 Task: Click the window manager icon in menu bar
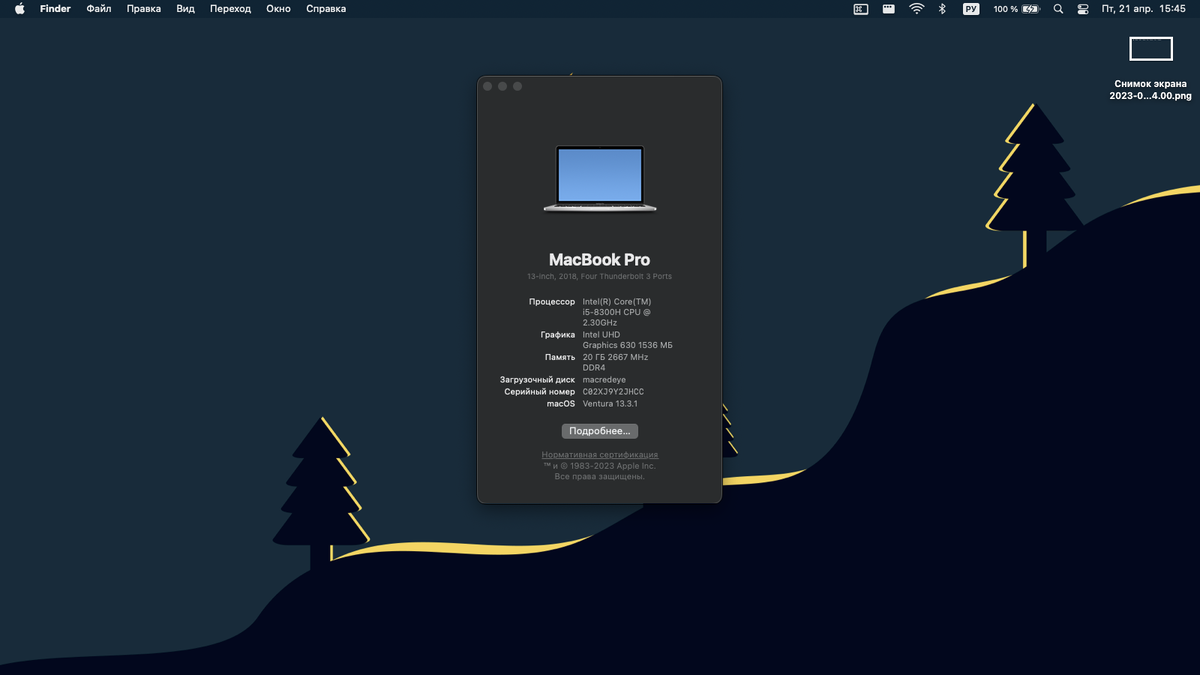860,8
